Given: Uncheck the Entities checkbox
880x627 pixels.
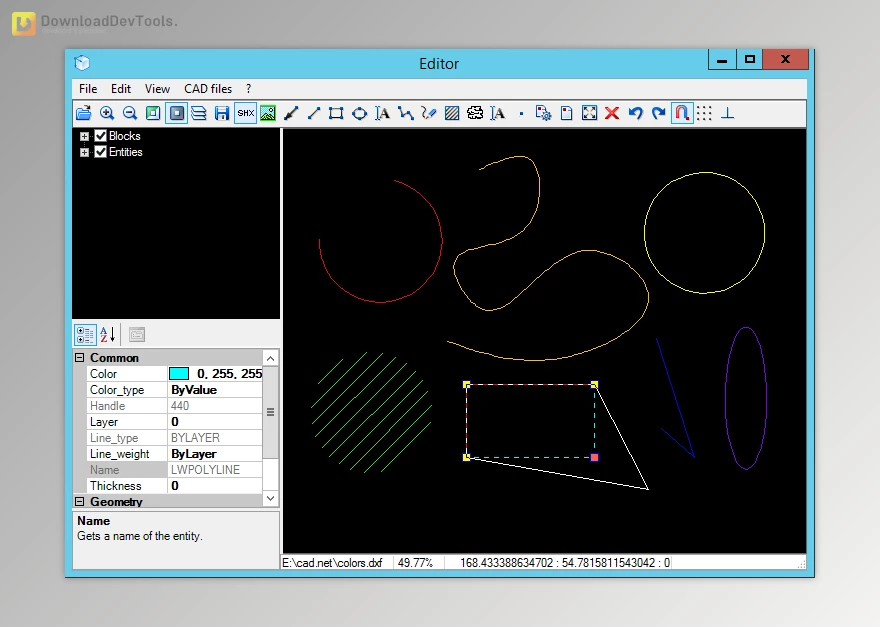Looking at the screenshot, I should [100, 152].
